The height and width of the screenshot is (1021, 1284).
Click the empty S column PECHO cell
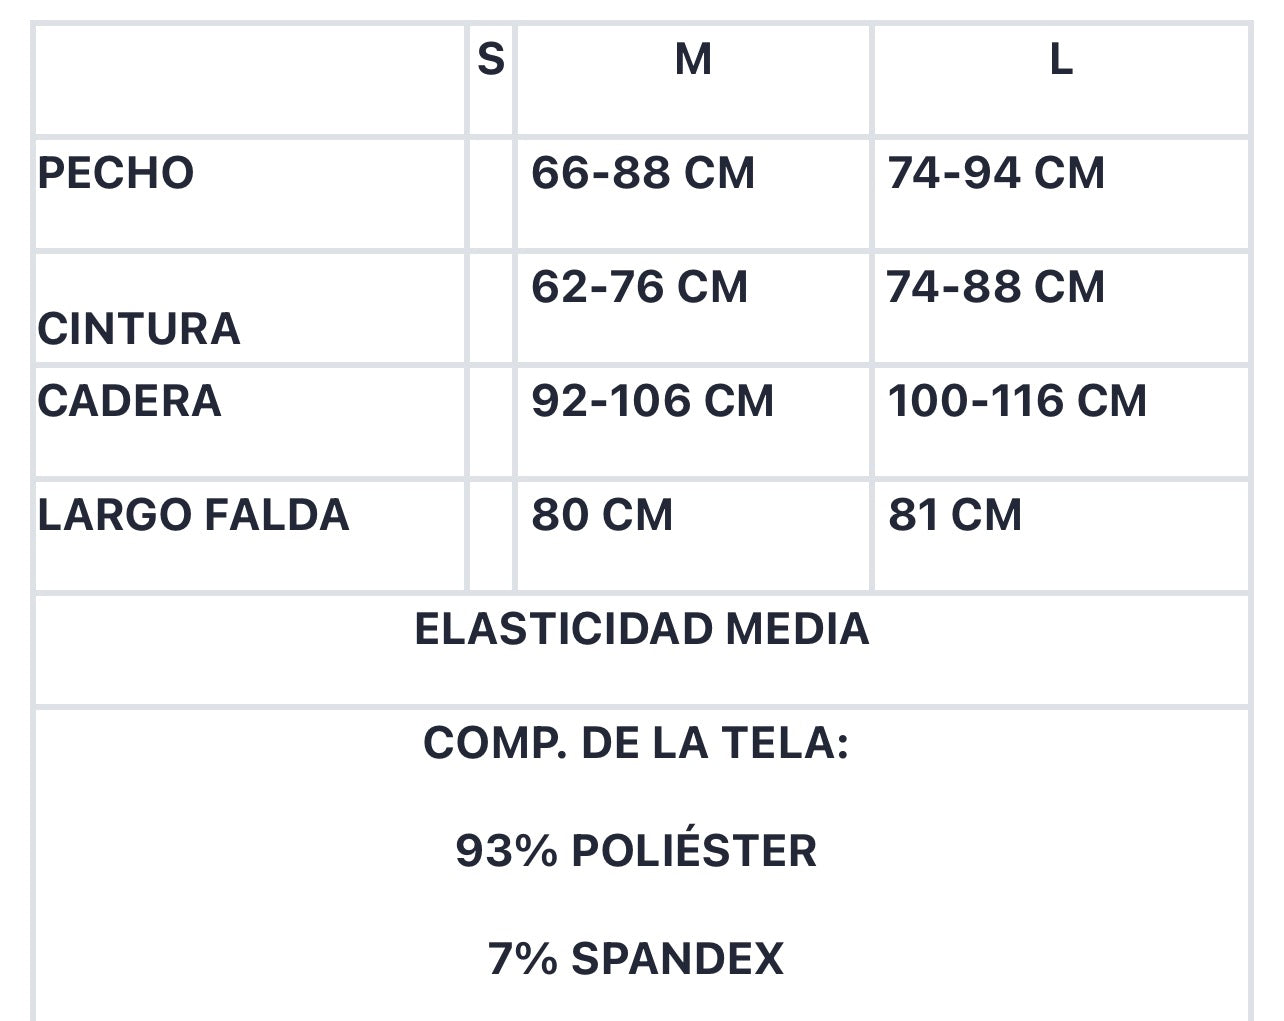[x=491, y=193]
